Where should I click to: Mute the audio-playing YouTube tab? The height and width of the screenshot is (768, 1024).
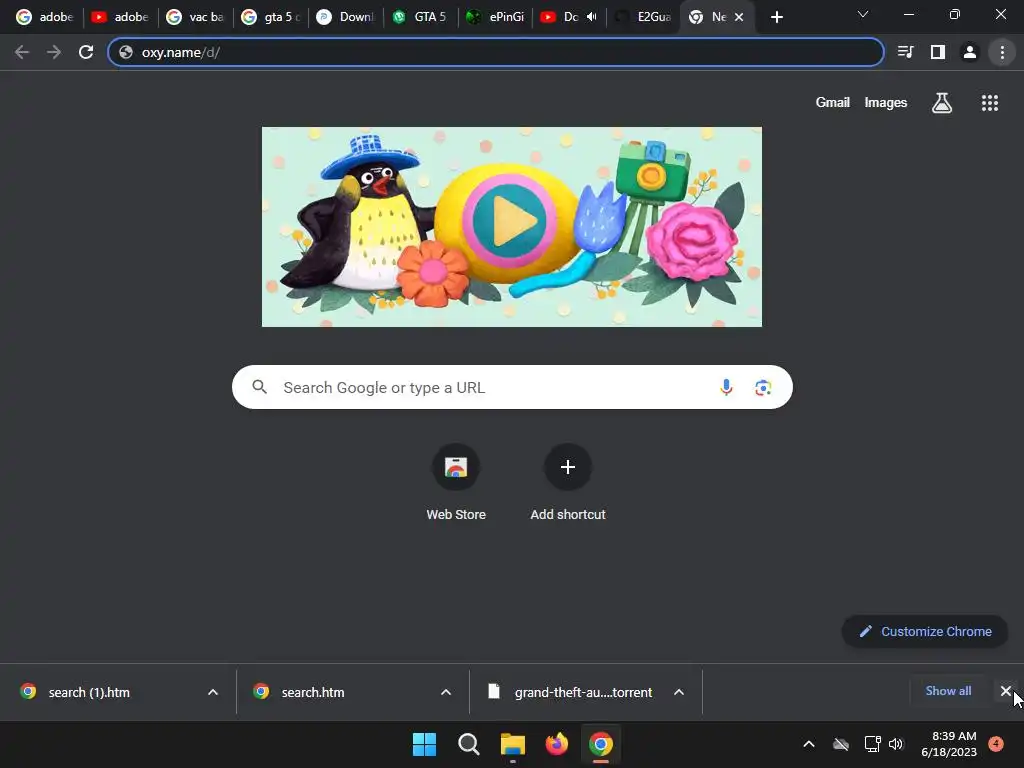pos(591,17)
